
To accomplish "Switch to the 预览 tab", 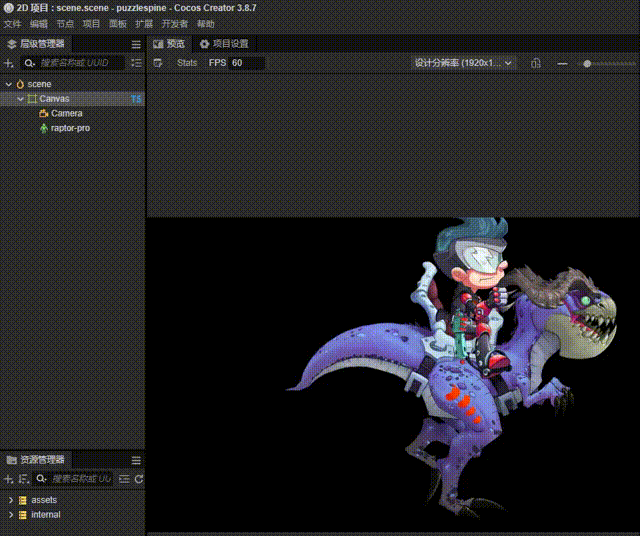I will pyautogui.click(x=169, y=44).
